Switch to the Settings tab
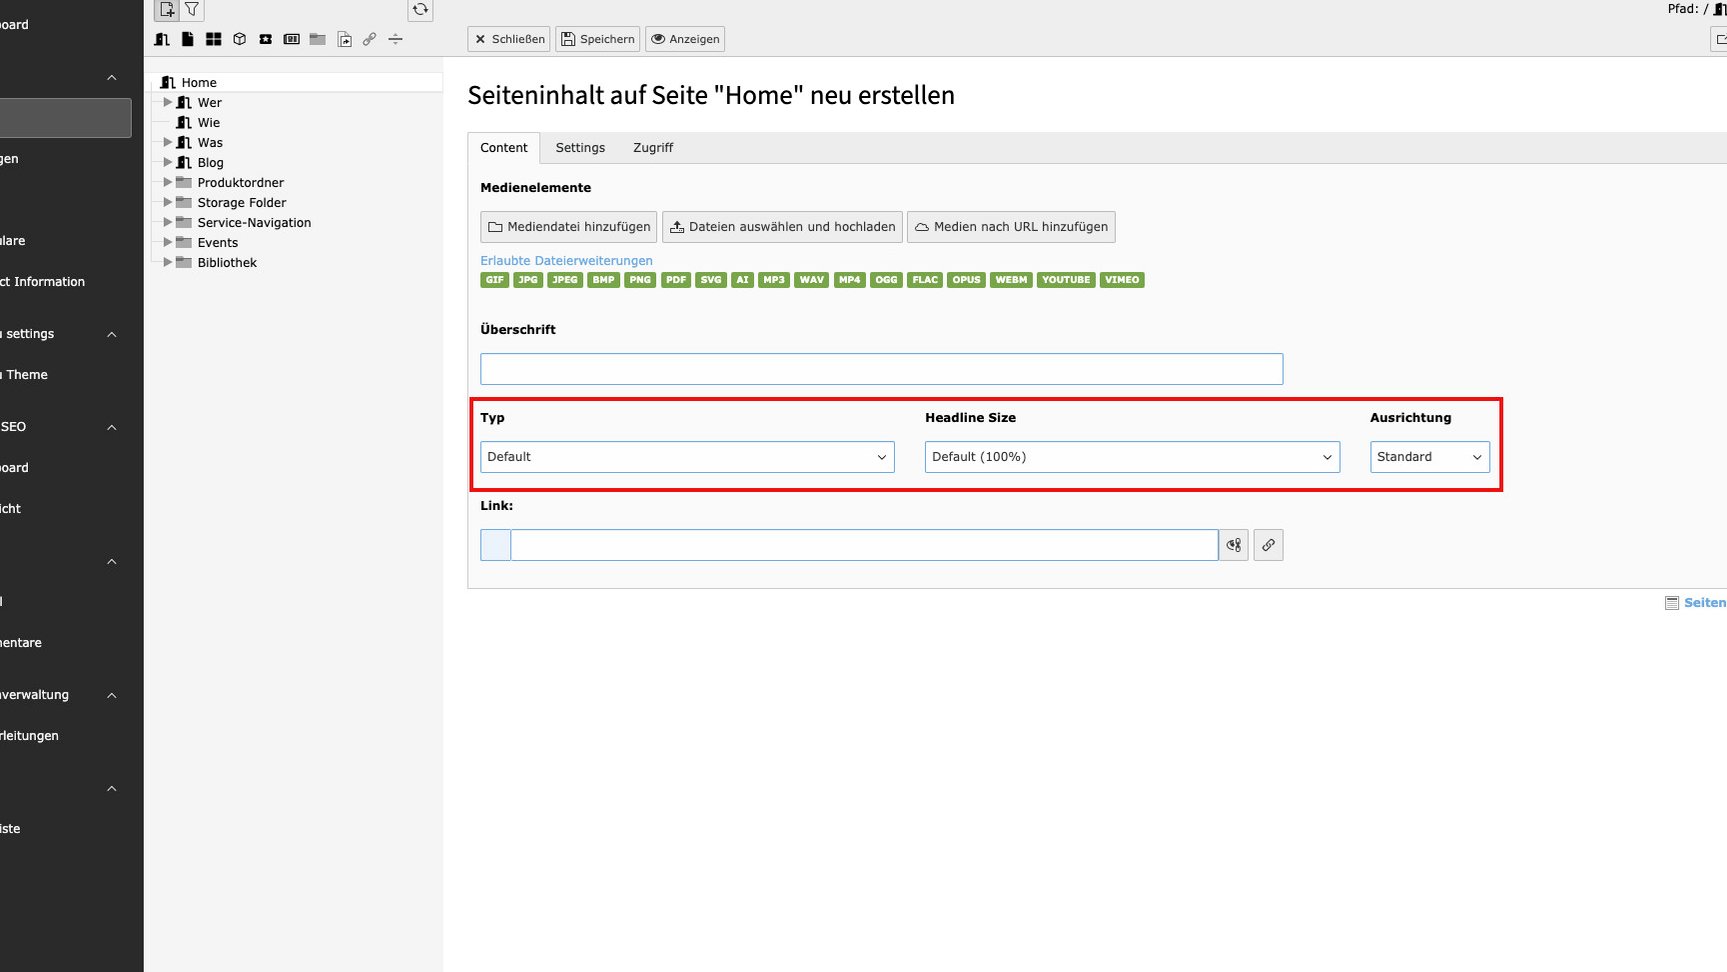This screenshot has height=972, width=1727. point(580,148)
